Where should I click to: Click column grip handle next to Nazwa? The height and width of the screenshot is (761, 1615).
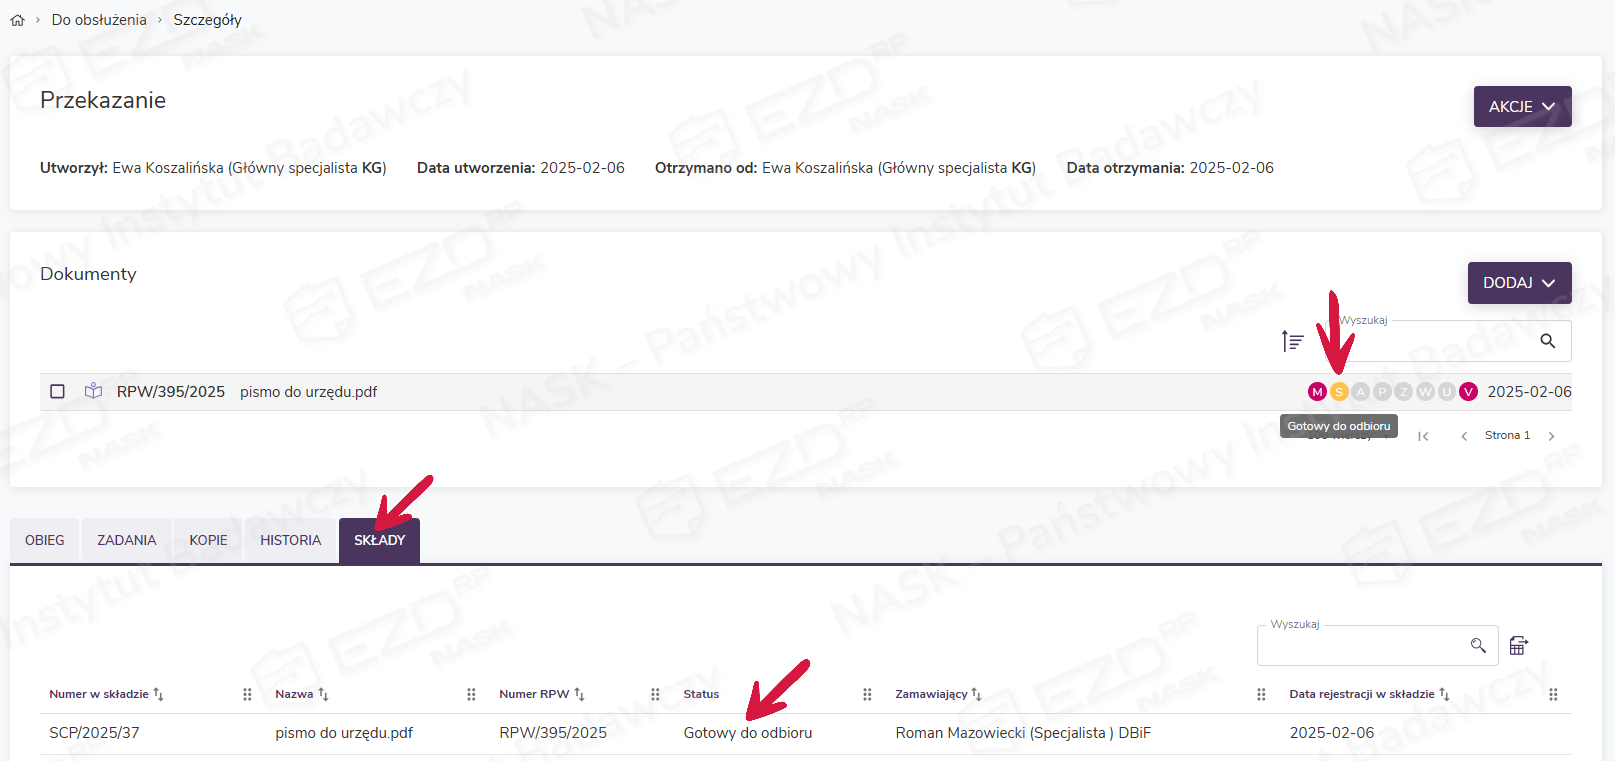(x=471, y=694)
